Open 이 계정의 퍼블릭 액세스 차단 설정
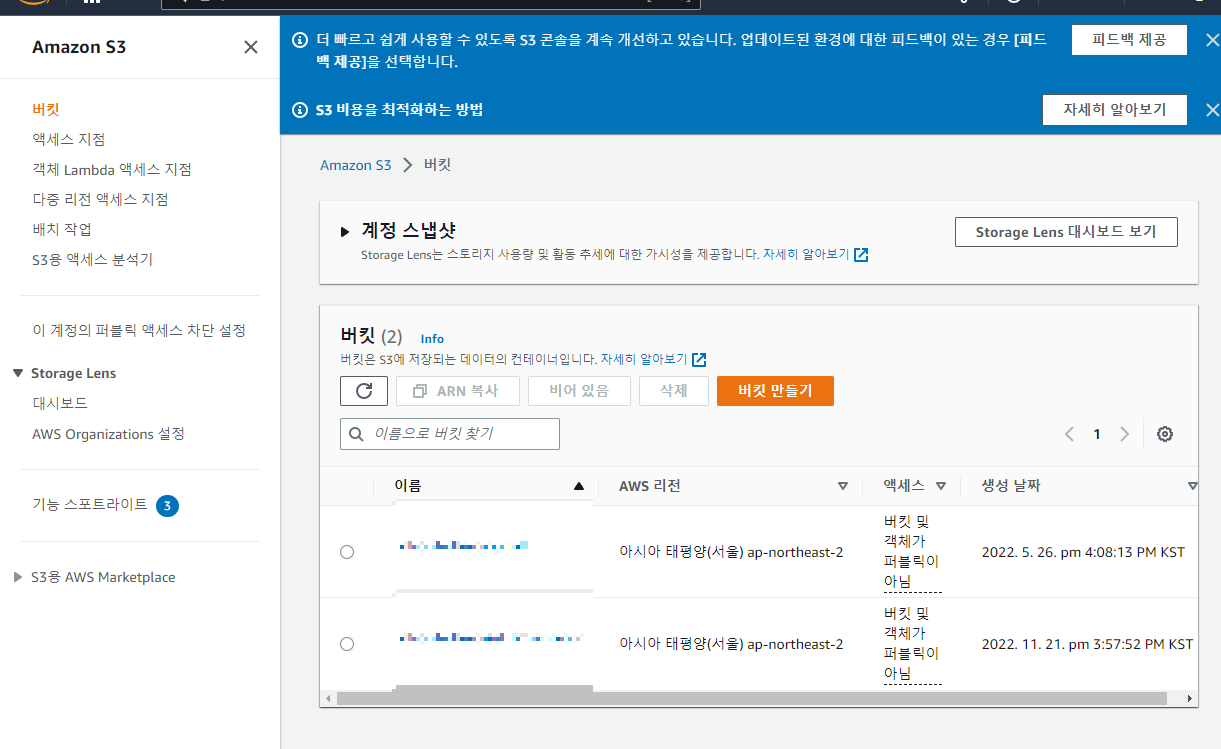Viewport: 1221px width, 749px height. point(139,330)
